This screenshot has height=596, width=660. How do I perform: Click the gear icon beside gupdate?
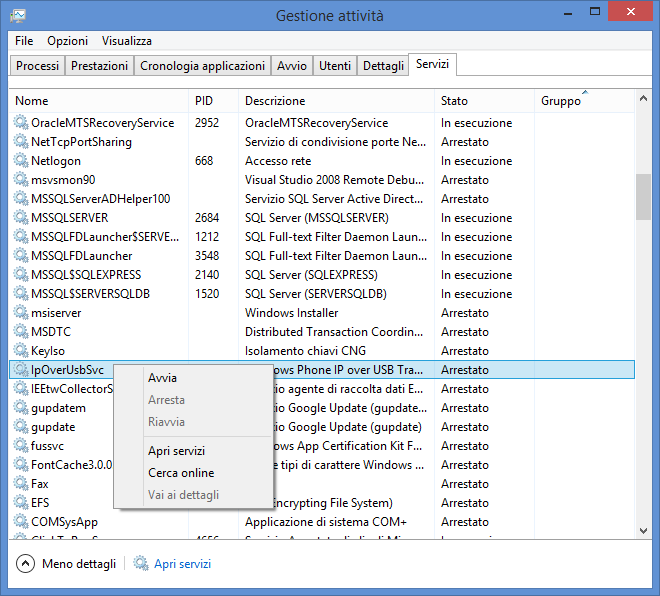click(x=21, y=426)
